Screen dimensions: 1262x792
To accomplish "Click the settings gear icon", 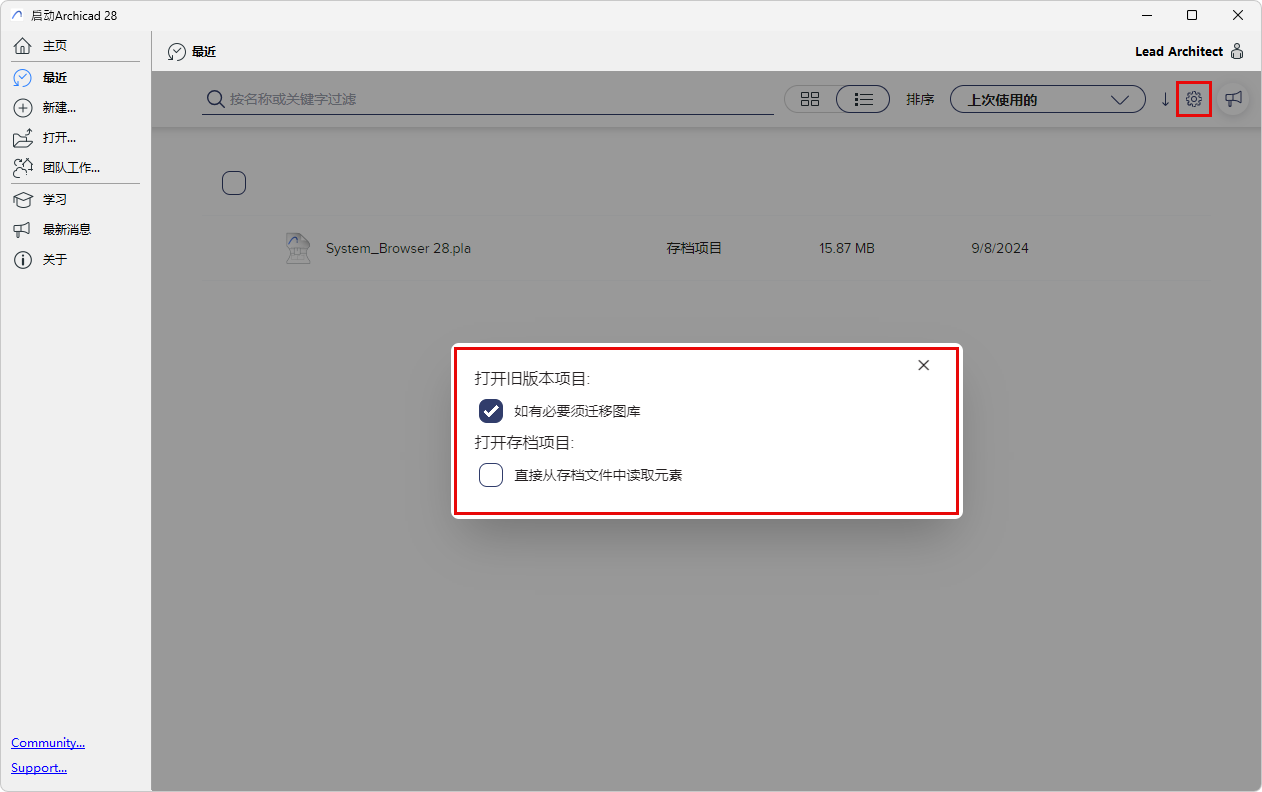I will (x=1194, y=99).
